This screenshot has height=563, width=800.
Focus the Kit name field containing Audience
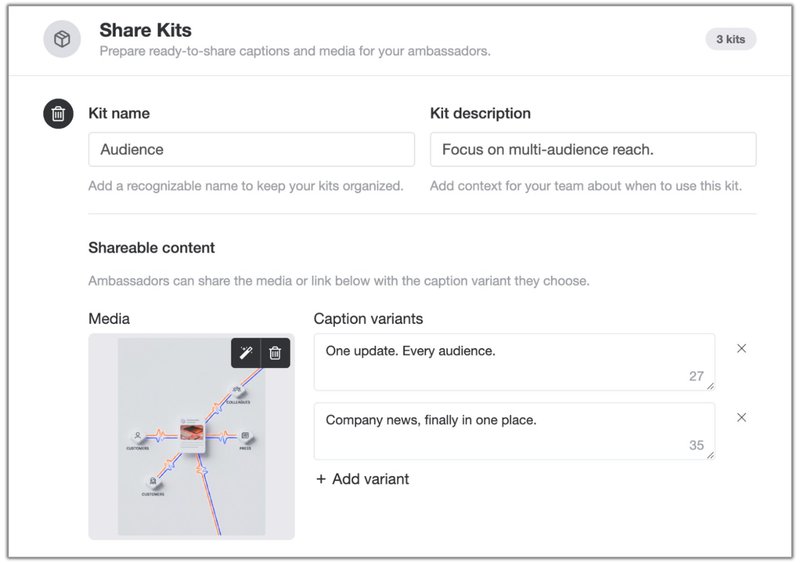[252, 150]
